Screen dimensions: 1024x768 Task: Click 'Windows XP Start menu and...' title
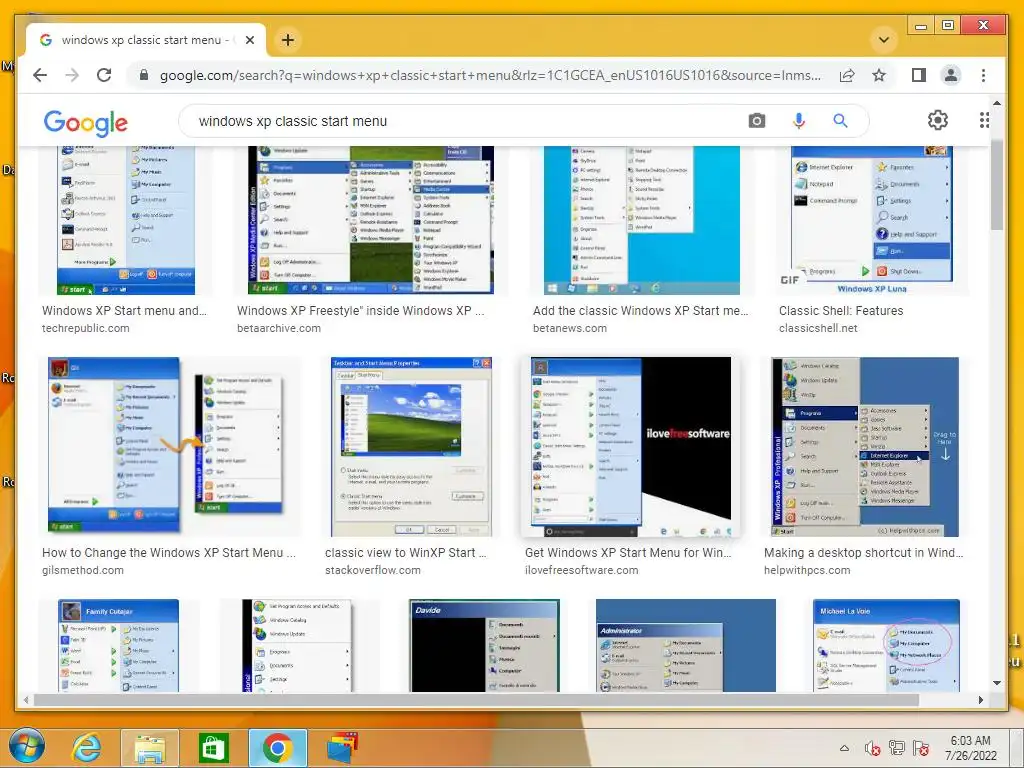click(x=124, y=311)
